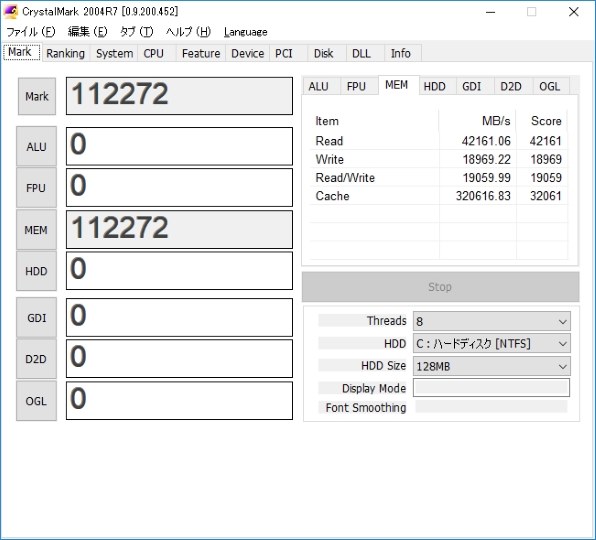The height and width of the screenshot is (540, 596).
Task: Open the ファイル (F) menu
Action: click(31, 32)
